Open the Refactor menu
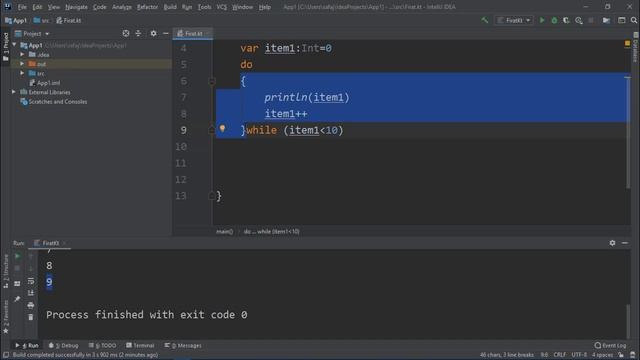 [x=147, y=7]
